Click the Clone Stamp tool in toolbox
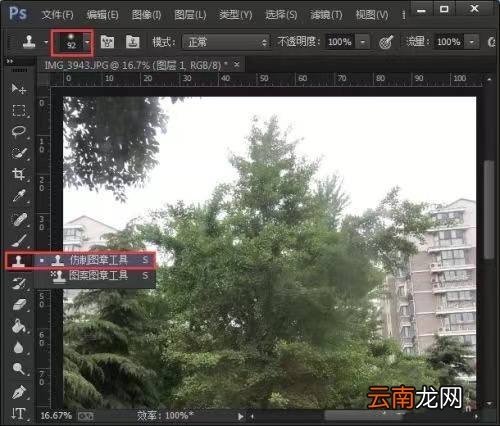 pos(18,260)
